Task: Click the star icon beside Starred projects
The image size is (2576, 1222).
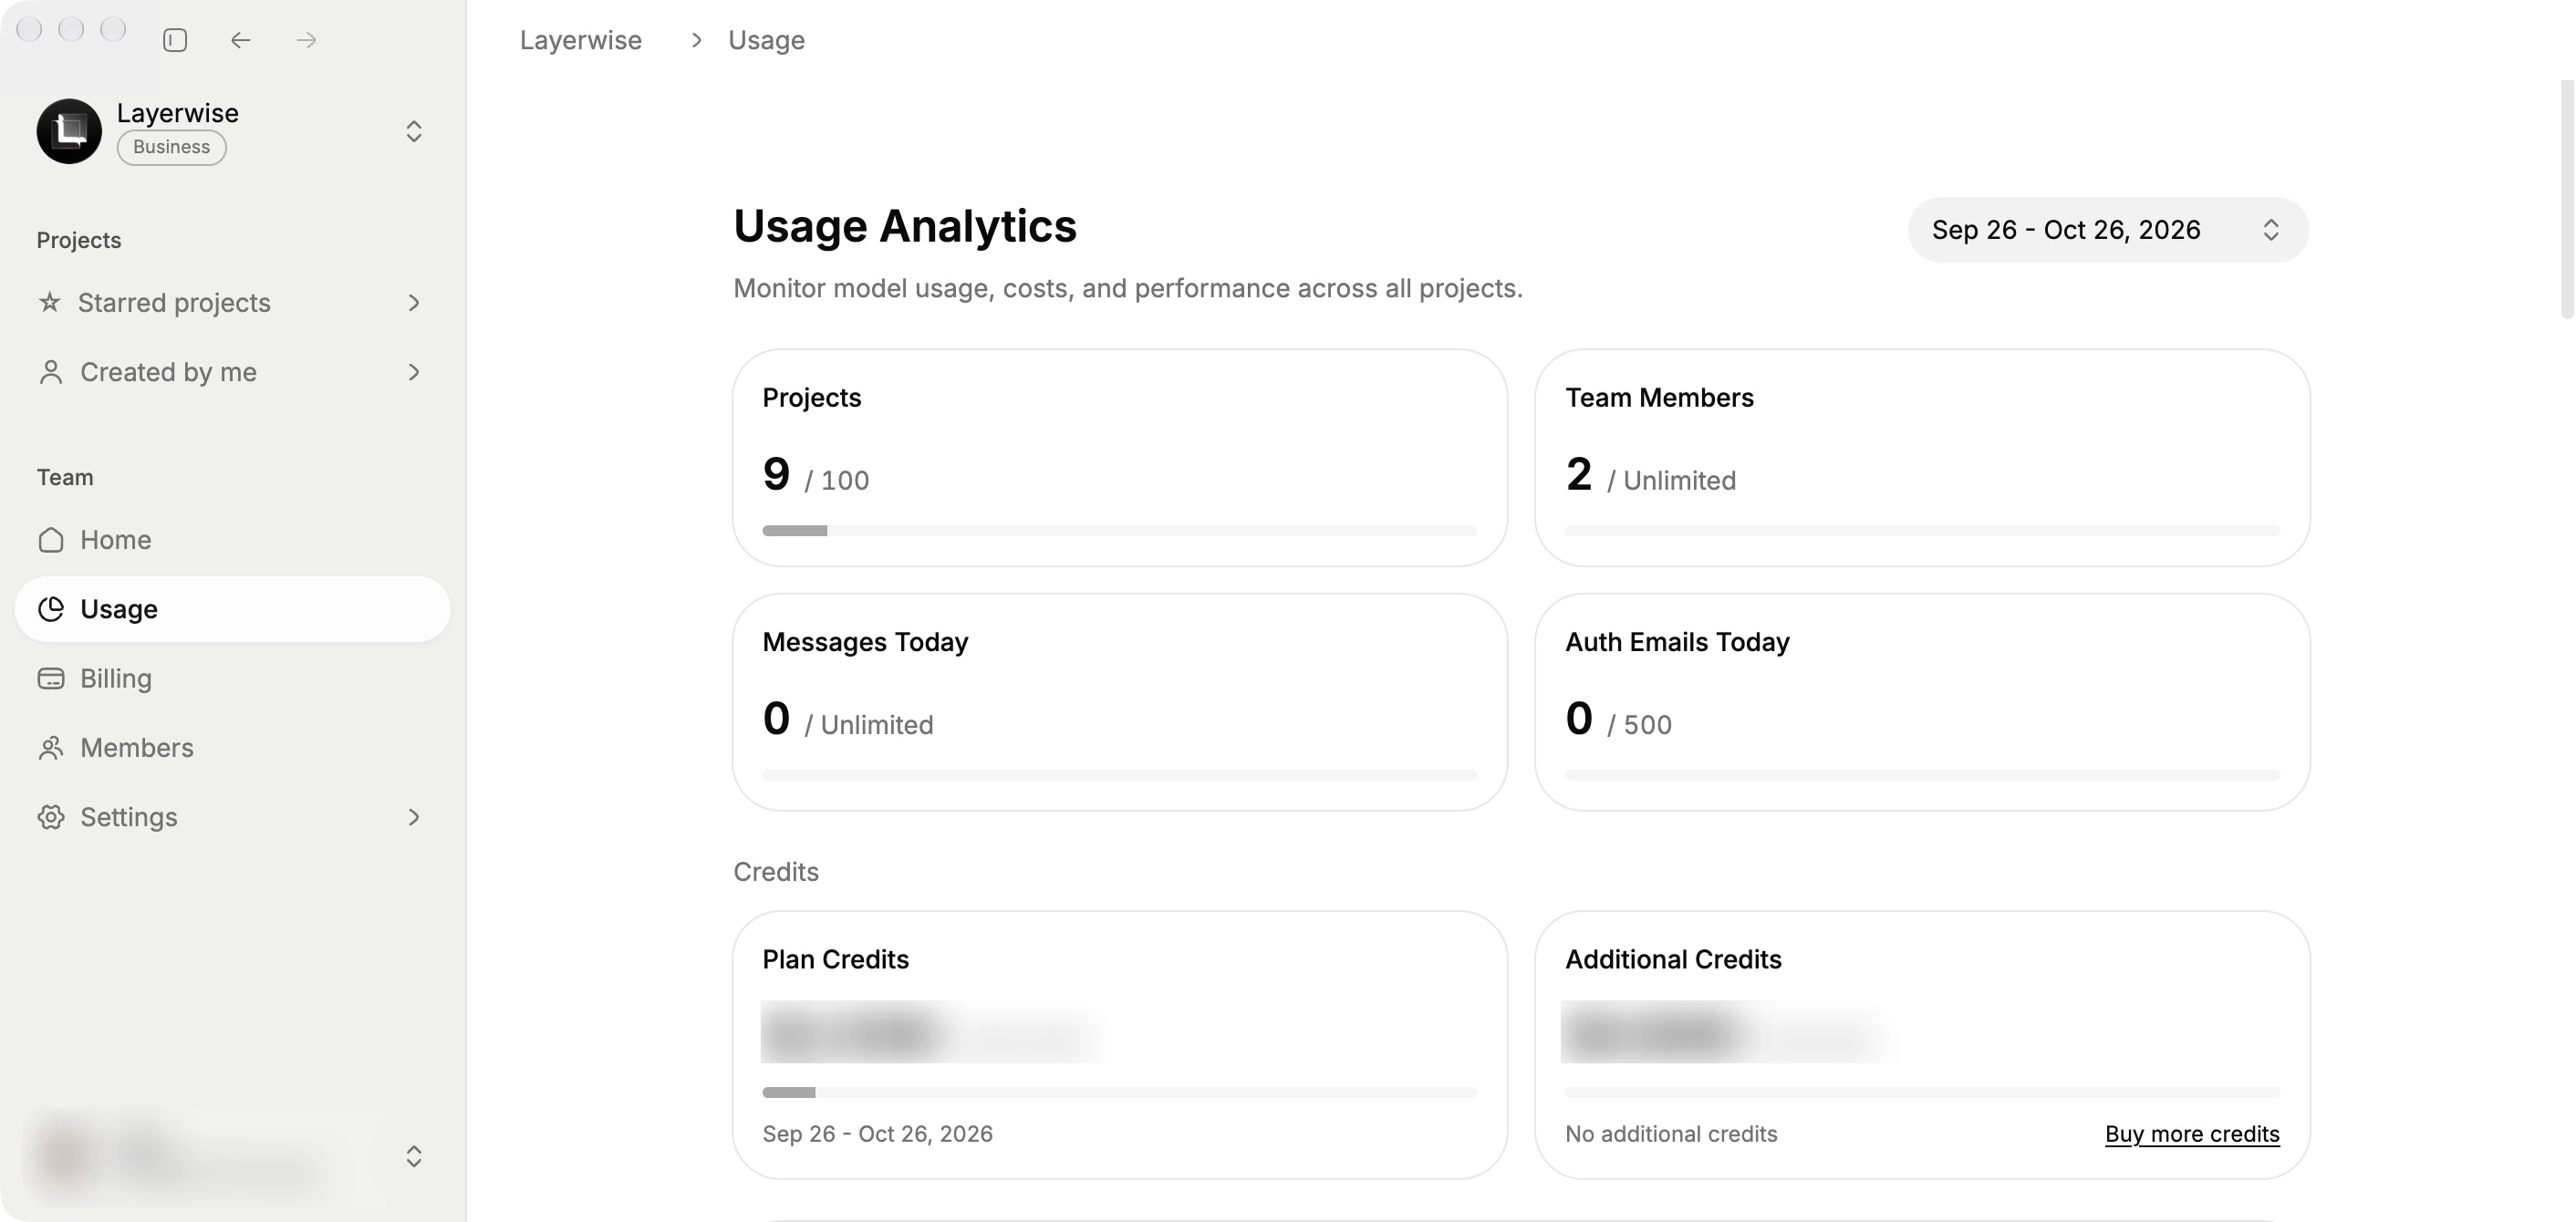Action: [49, 302]
